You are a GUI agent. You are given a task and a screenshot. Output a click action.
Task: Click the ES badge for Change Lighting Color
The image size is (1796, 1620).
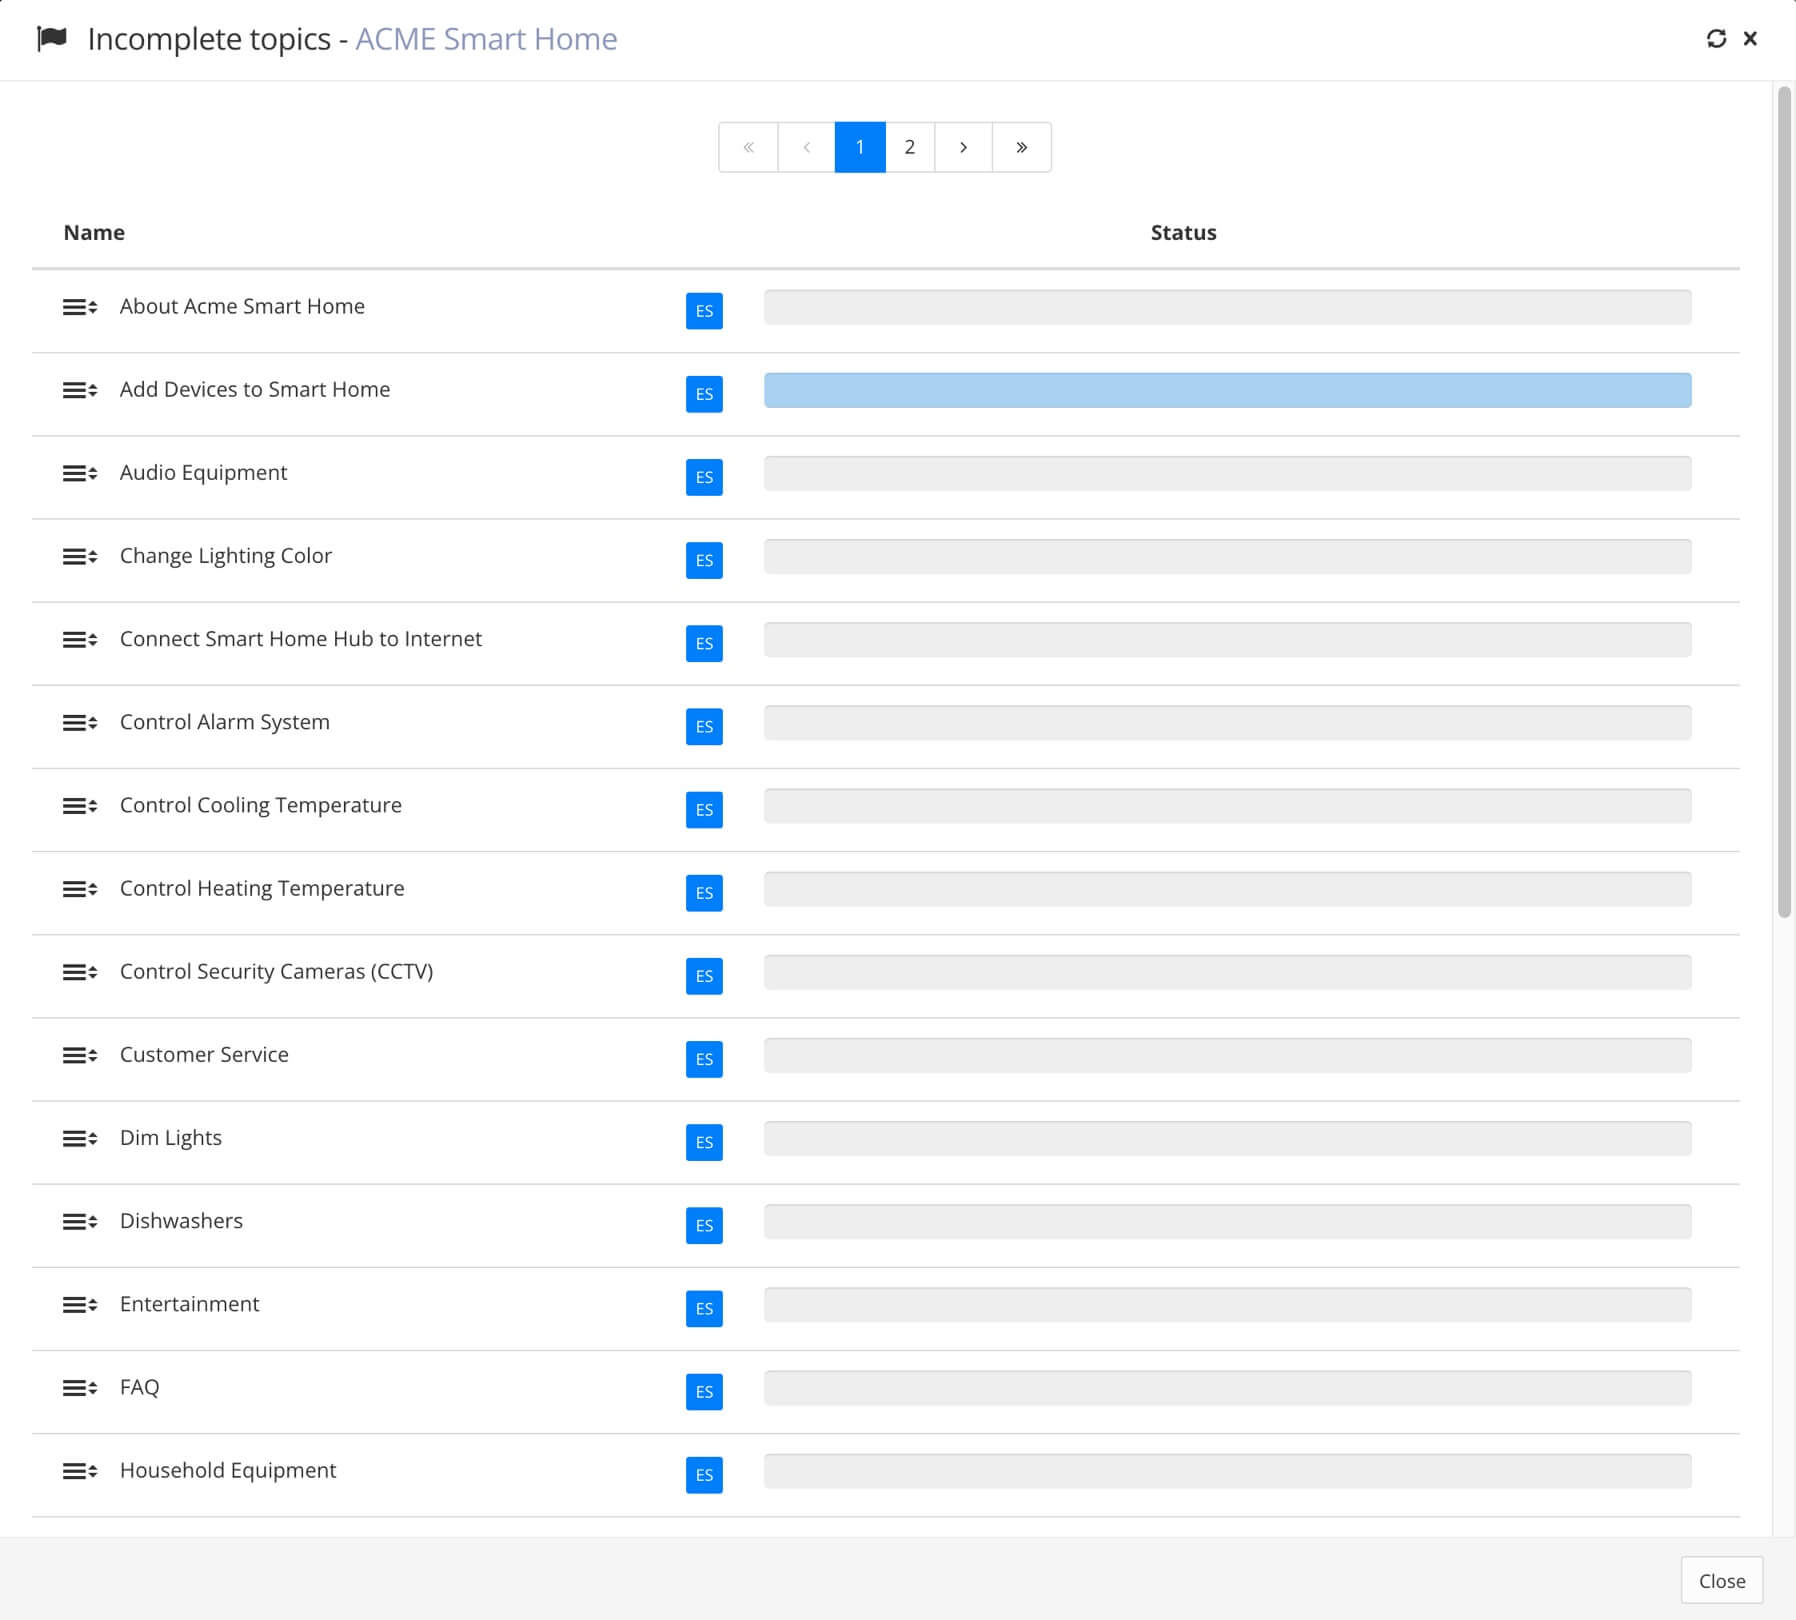pos(704,560)
